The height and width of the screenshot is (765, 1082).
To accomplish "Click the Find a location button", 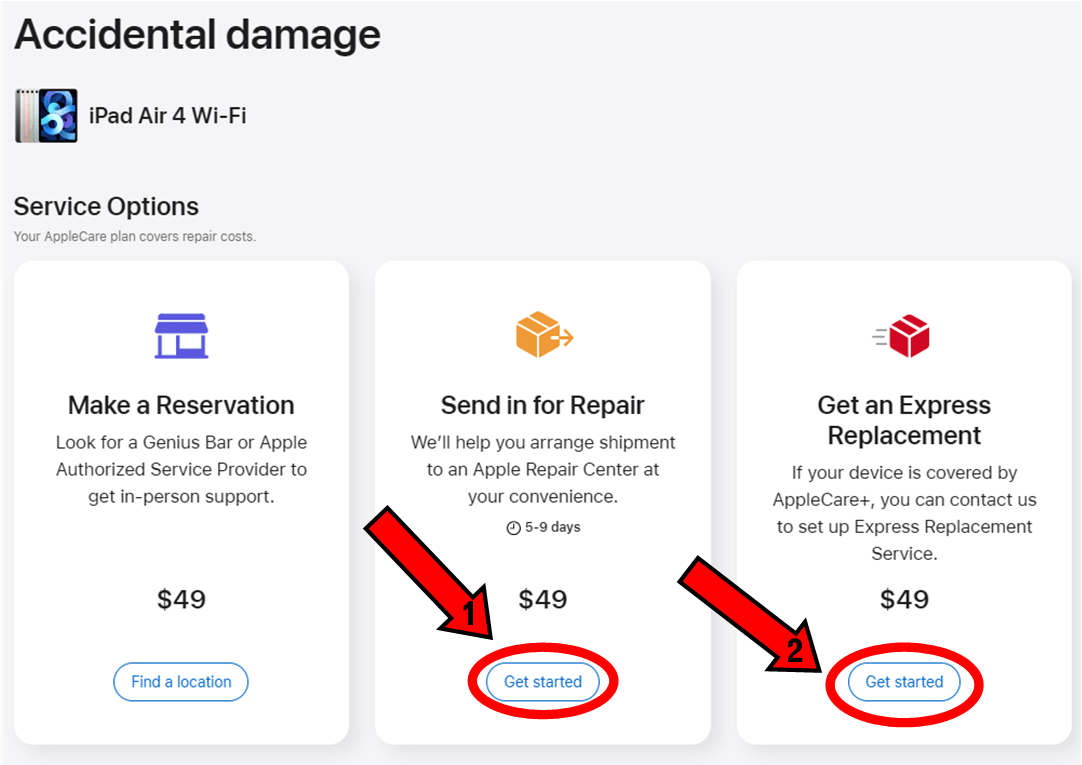I will click(x=181, y=682).
